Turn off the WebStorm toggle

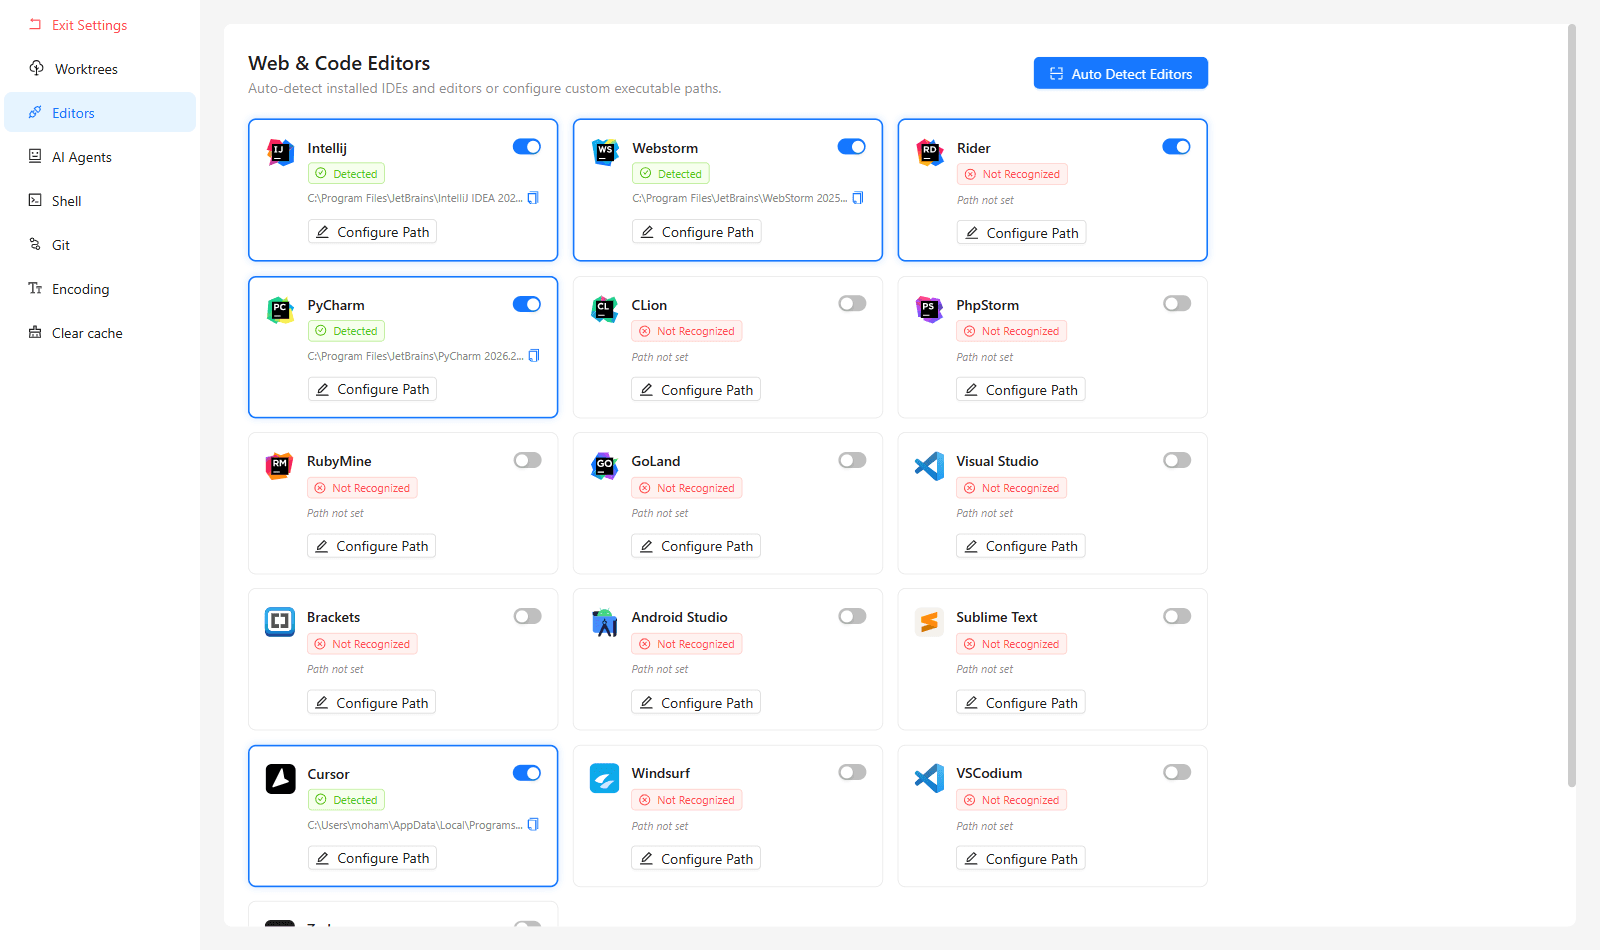coord(852,147)
